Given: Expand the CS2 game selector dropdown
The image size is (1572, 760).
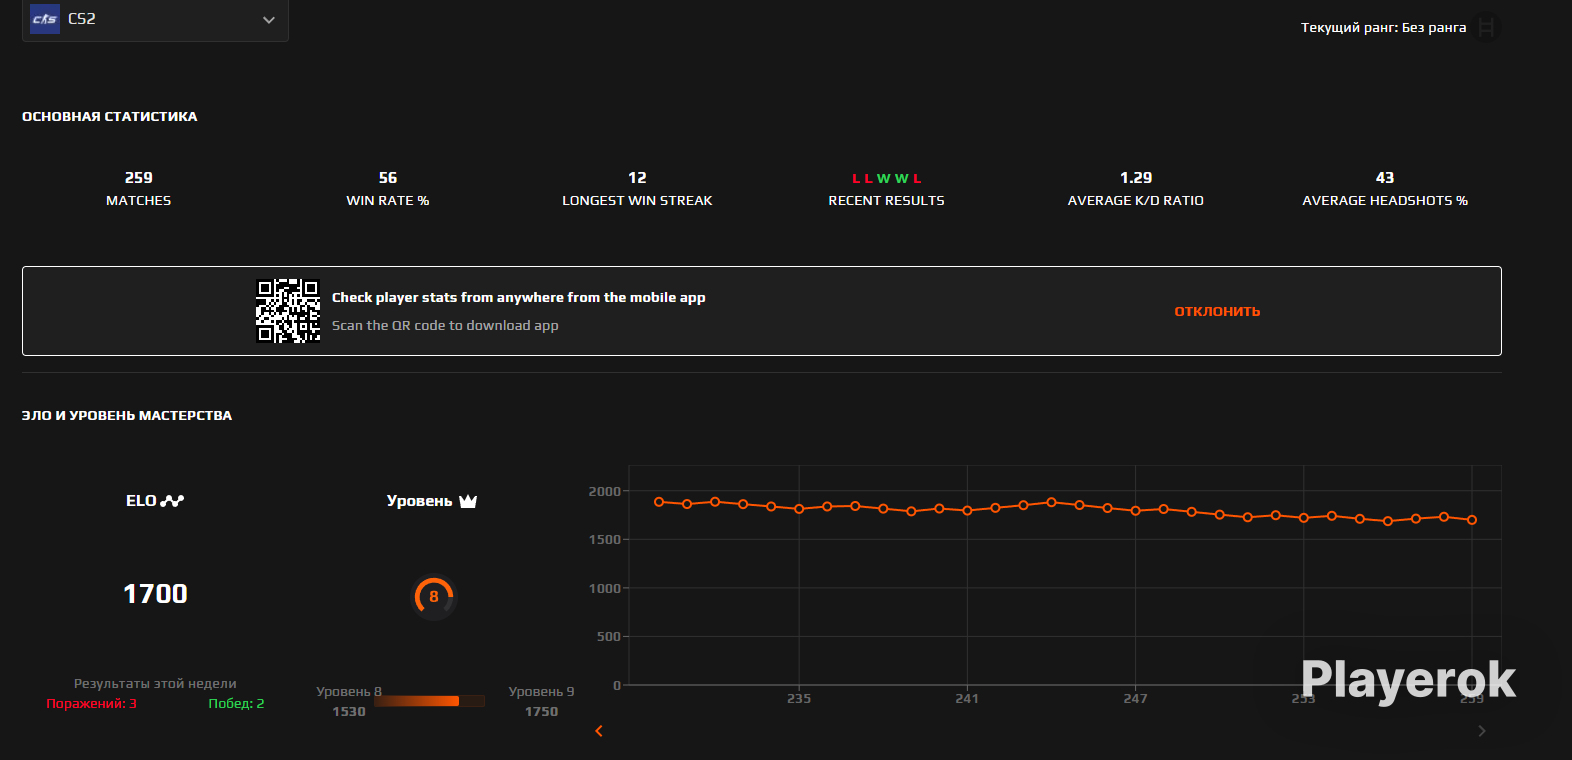Looking at the screenshot, I should coord(268,20).
